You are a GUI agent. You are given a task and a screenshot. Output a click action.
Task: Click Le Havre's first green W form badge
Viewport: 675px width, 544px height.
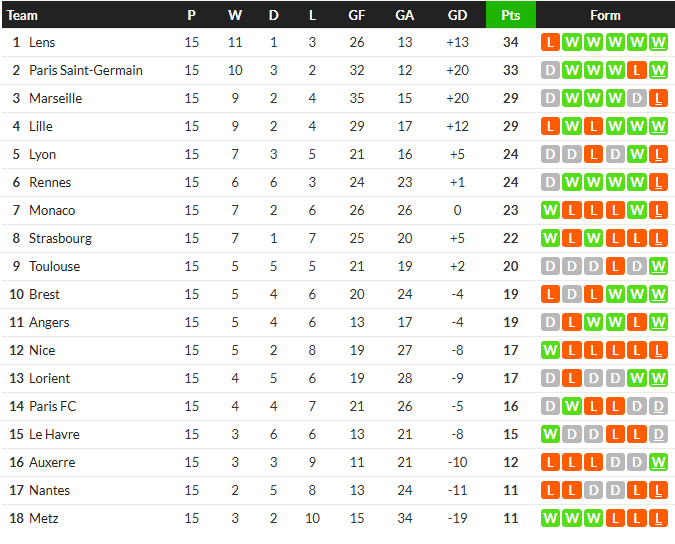(x=549, y=434)
